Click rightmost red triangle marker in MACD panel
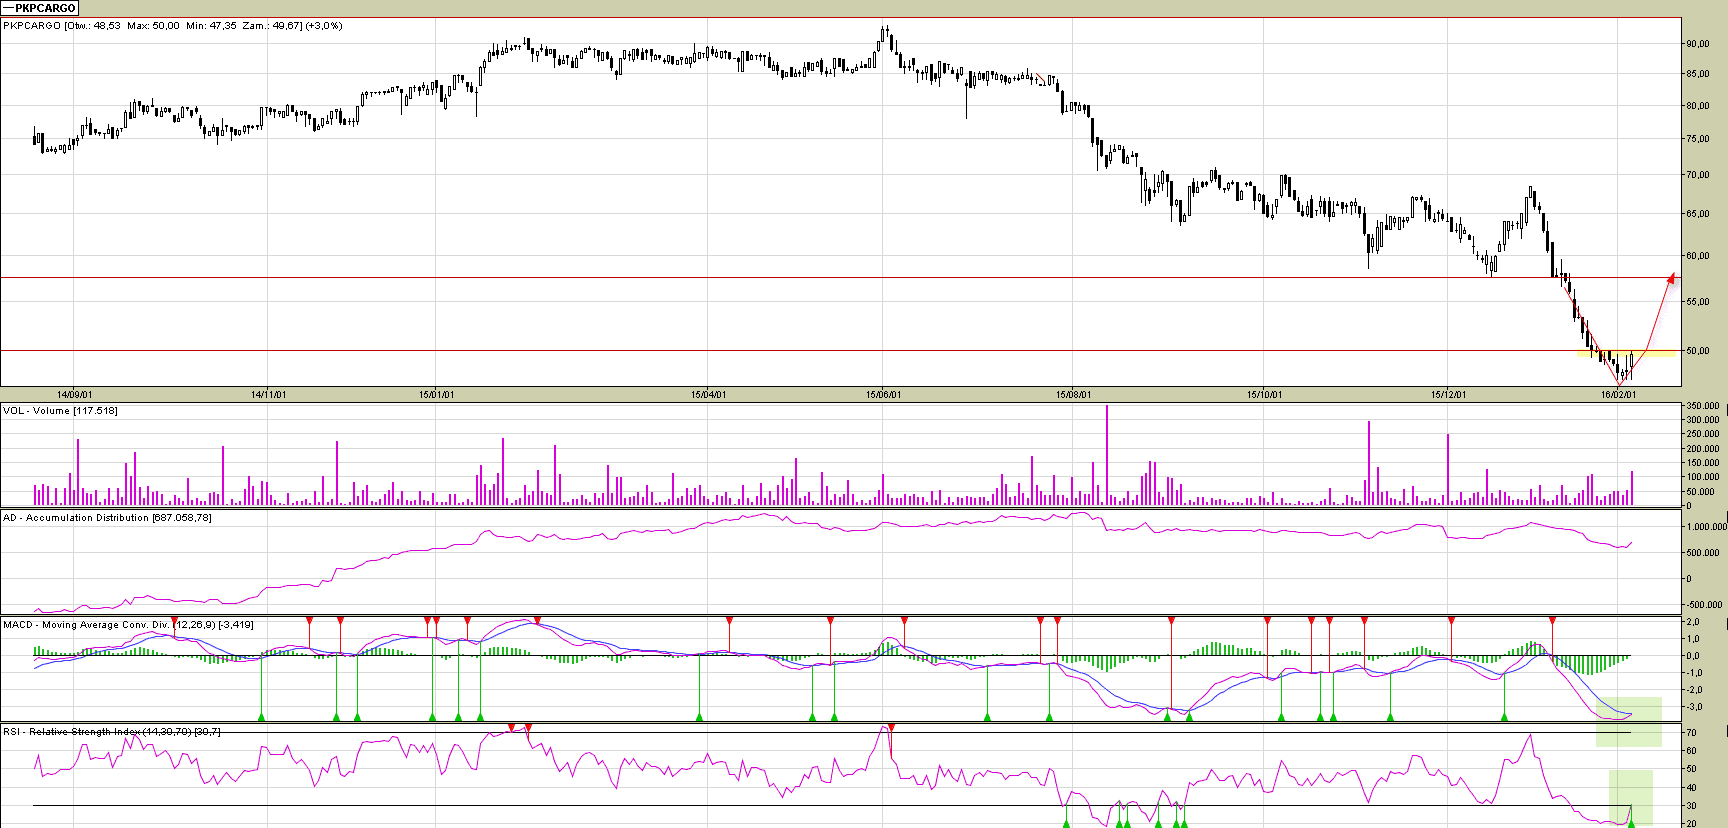The image size is (1728, 828). (x=1552, y=621)
